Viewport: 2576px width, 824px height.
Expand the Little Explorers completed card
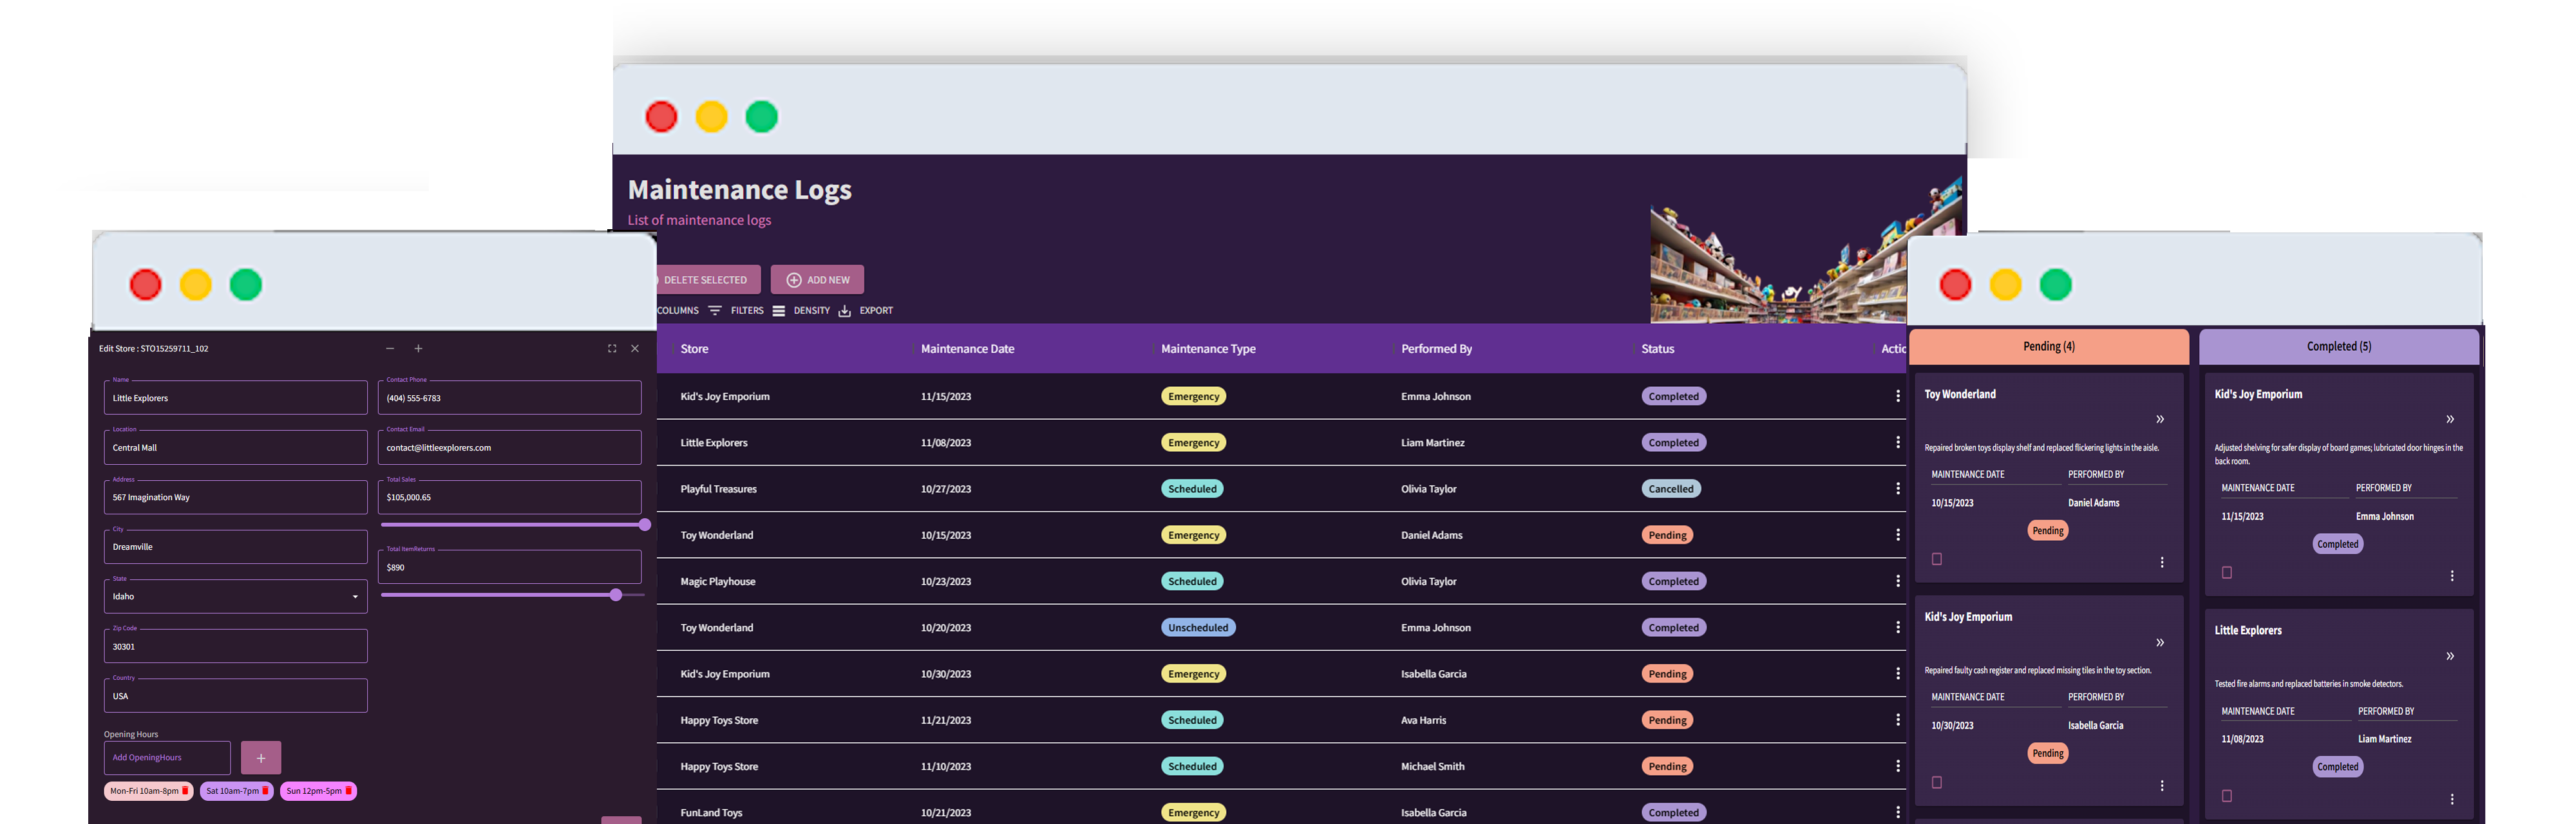[x=2450, y=655]
